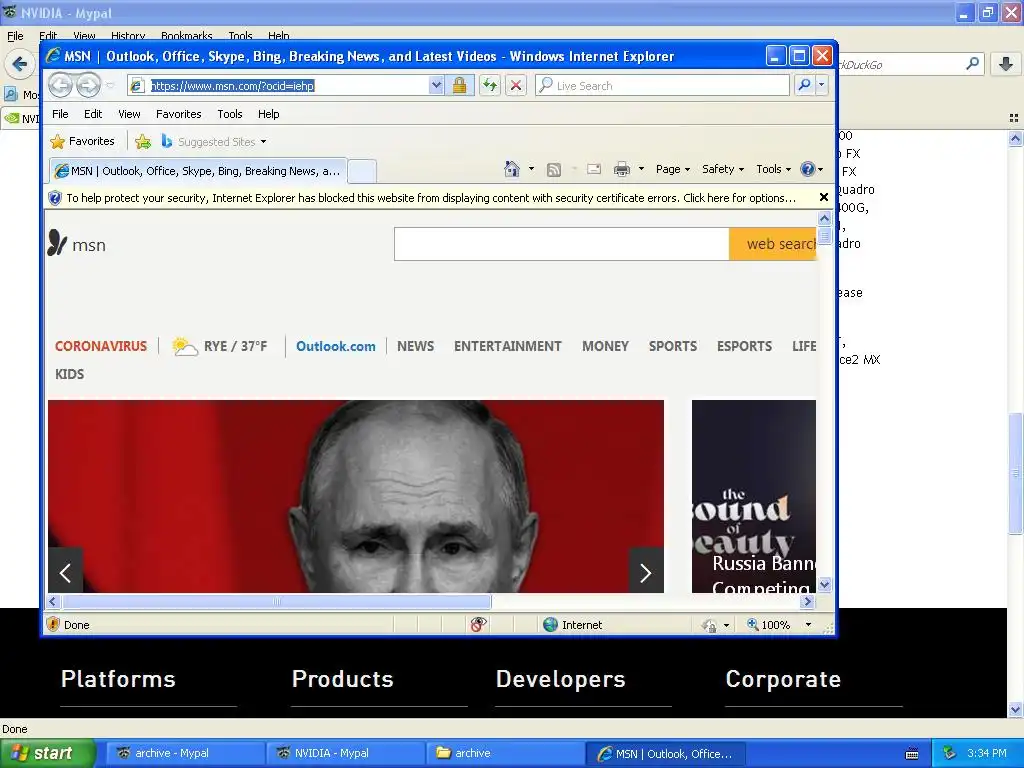
Task: Open the archive folder taskbar button
Action: coord(505,753)
